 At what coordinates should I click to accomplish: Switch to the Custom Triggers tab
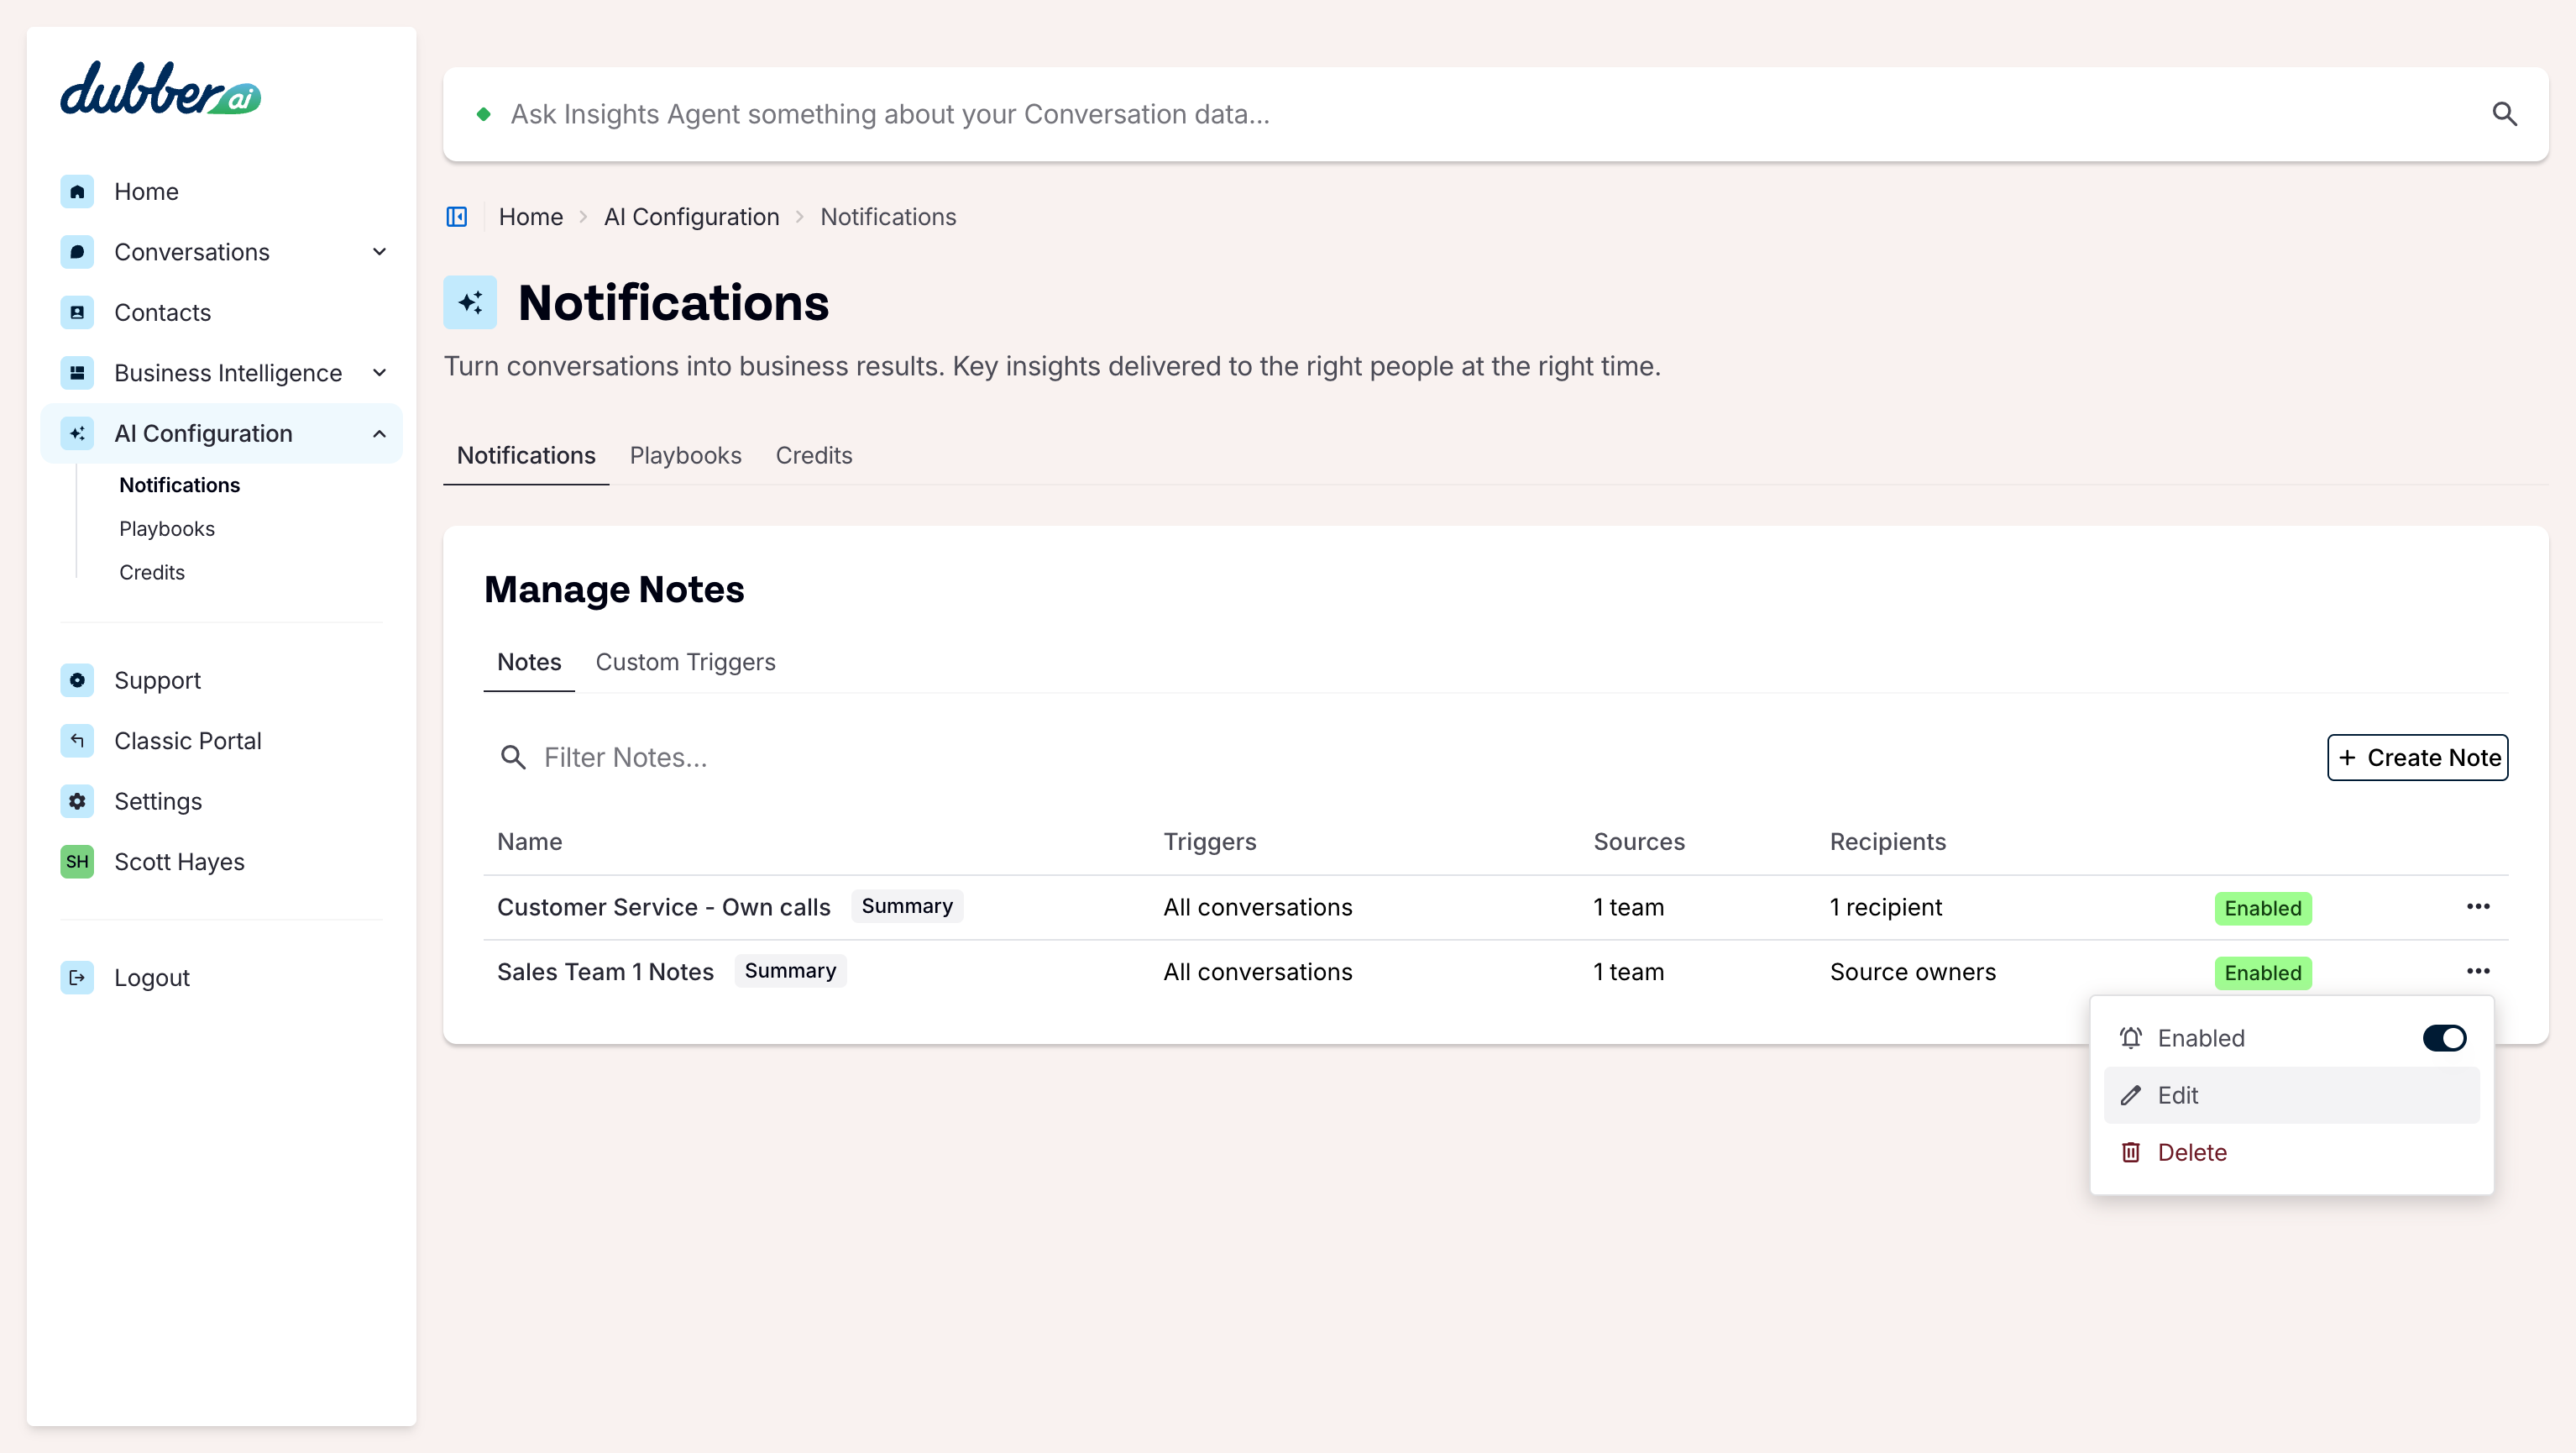[x=685, y=662]
